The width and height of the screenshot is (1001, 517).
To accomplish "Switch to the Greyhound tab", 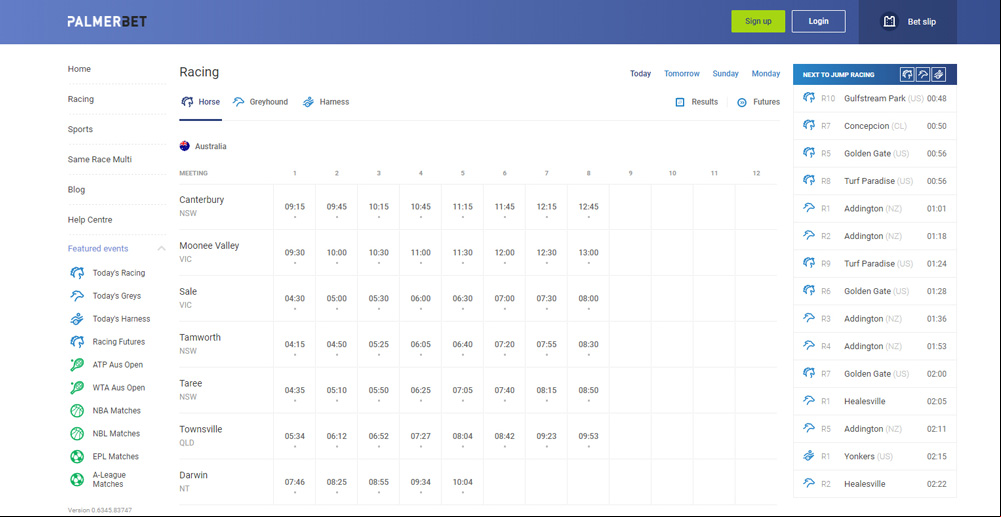I will 260,102.
